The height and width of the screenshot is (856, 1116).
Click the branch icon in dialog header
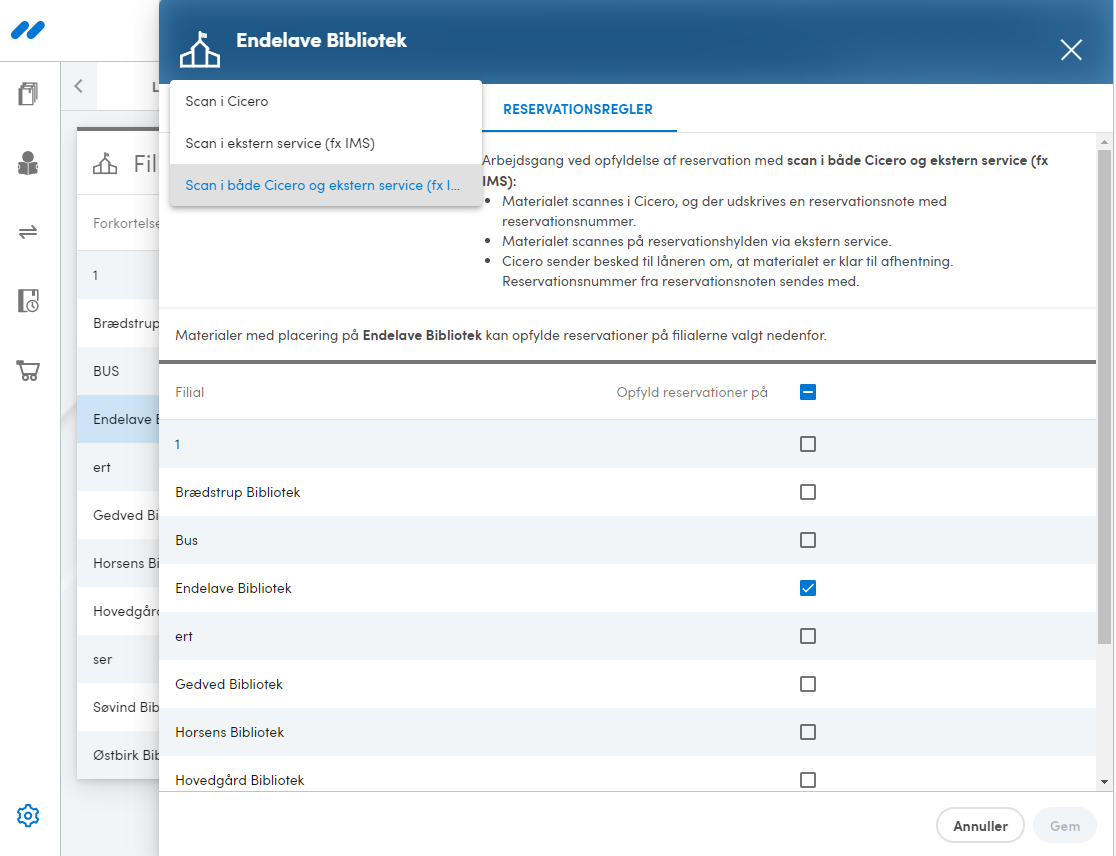click(200, 49)
